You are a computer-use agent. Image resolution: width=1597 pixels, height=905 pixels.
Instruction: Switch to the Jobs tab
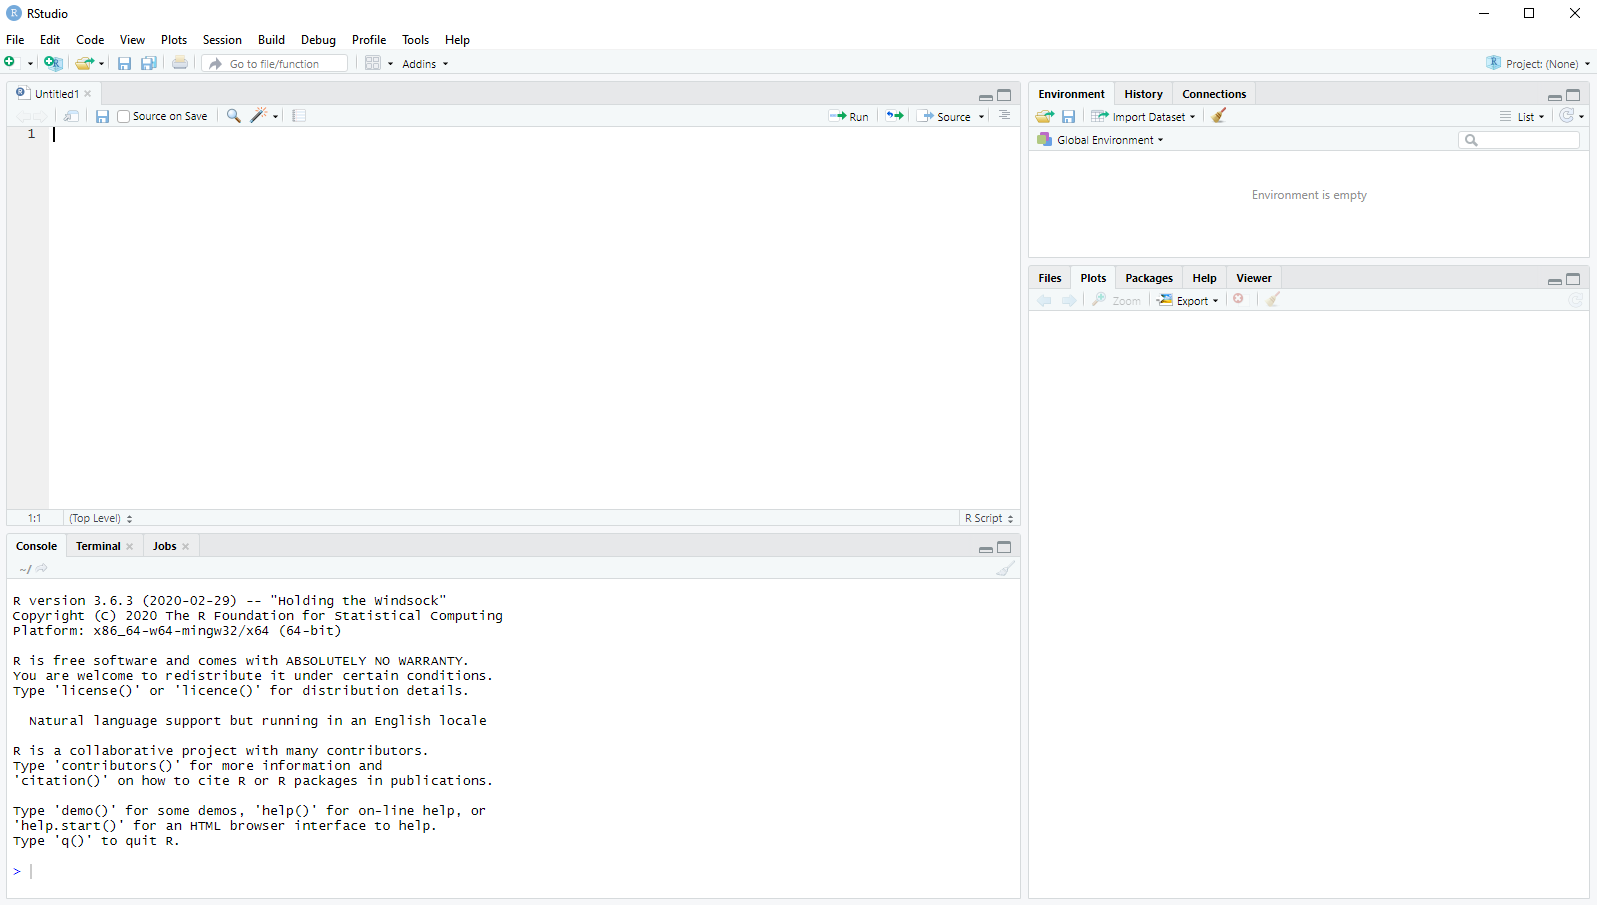164,546
